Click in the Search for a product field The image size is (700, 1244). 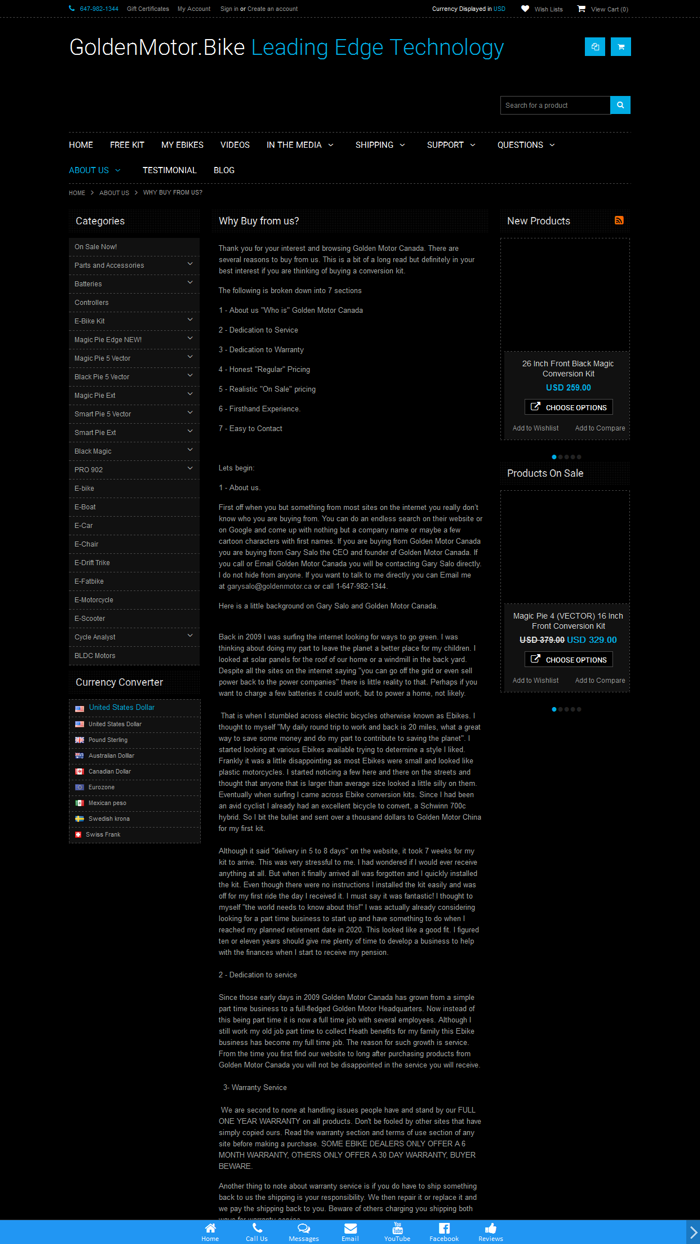(x=555, y=105)
